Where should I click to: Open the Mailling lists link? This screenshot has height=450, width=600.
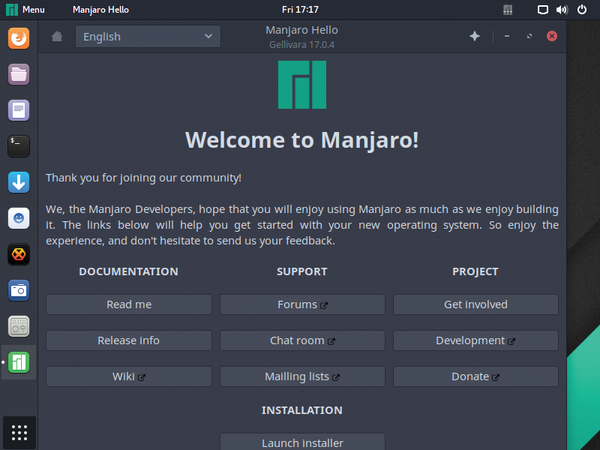[x=302, y=377]
